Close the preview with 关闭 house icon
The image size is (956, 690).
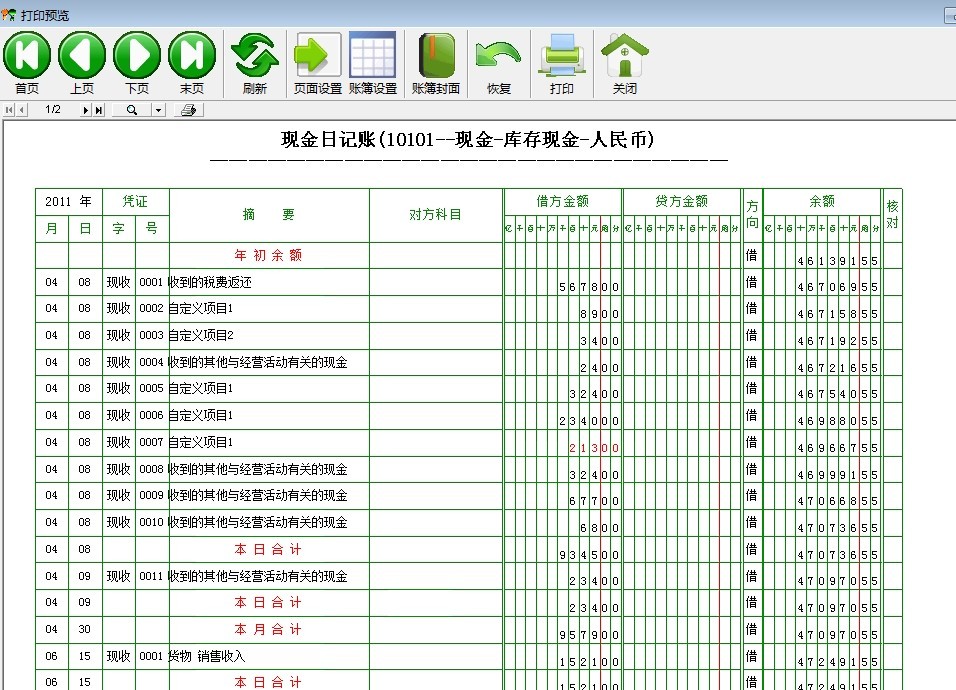[x=625, y=63]
